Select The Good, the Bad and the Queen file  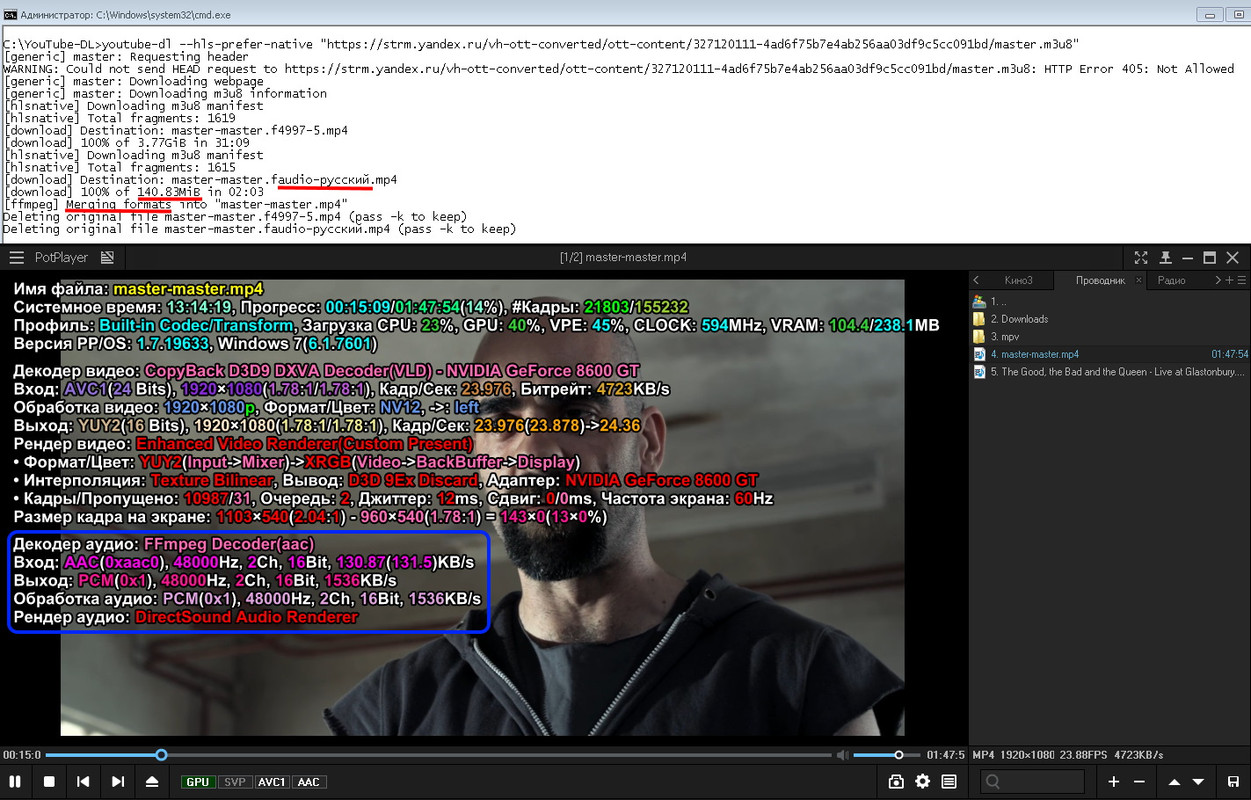pos(1110,372)
